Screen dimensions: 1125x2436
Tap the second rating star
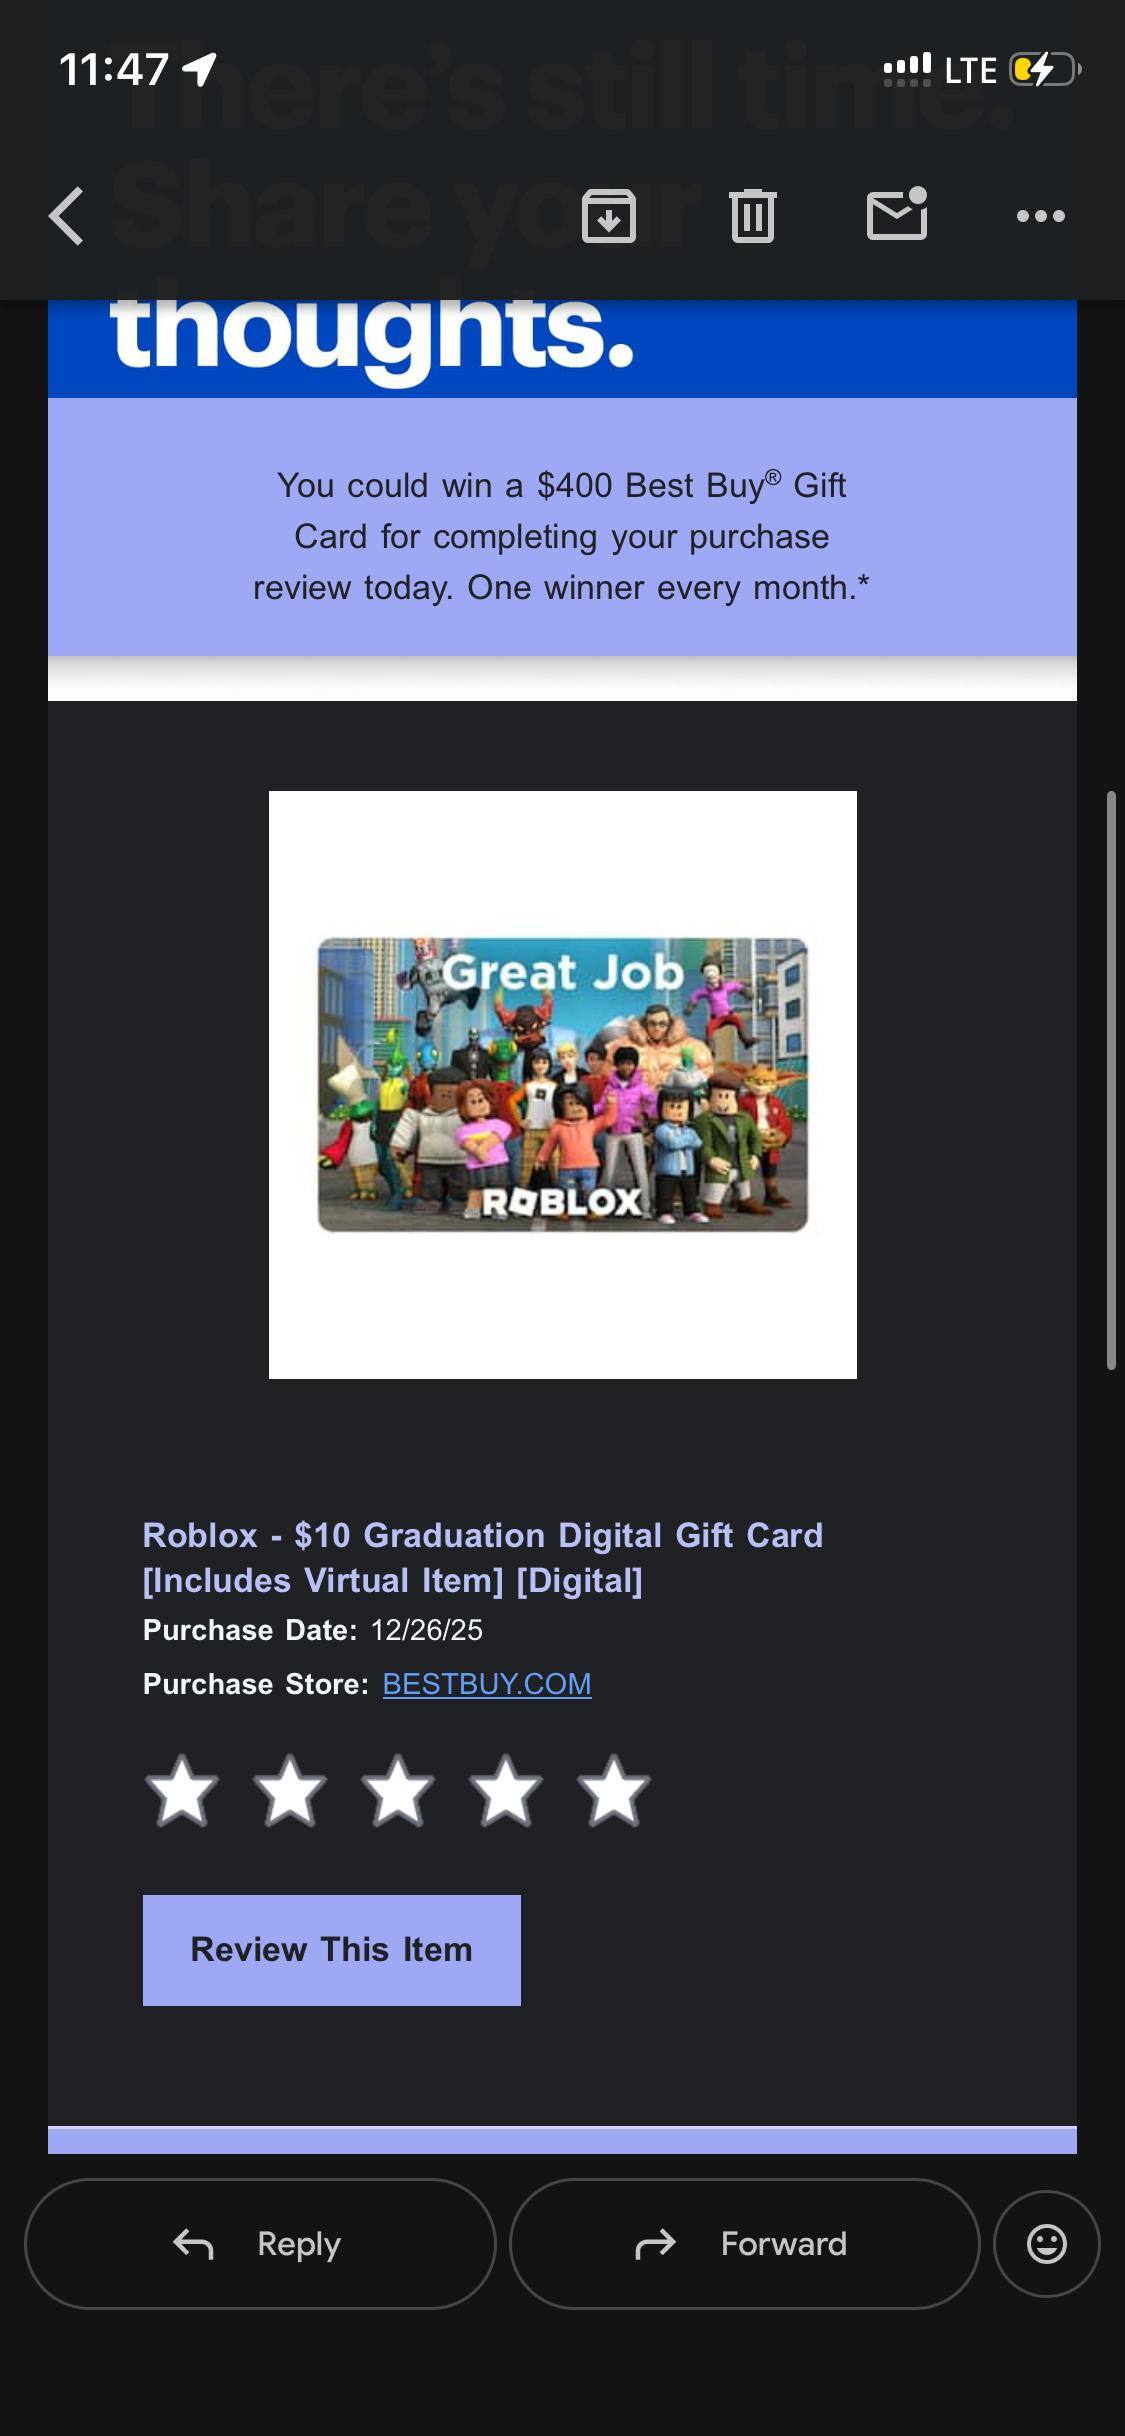[x=289, y=1790]
